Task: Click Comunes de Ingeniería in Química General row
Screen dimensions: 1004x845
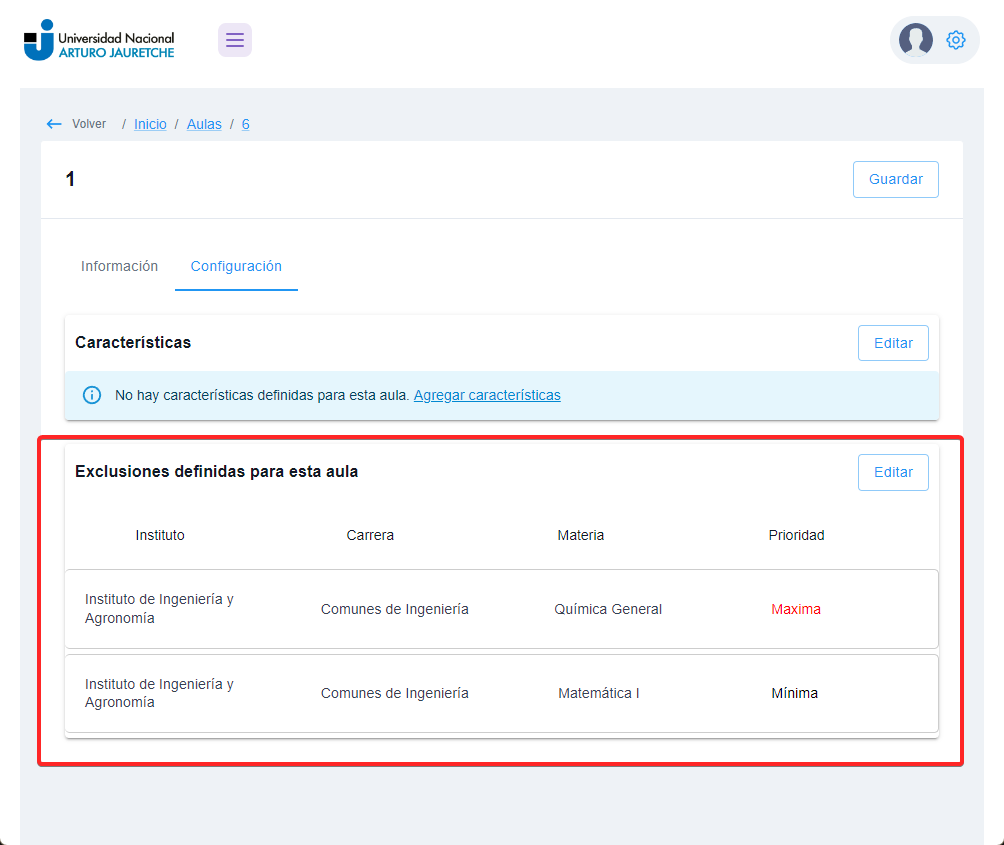Action: point(394,609)
